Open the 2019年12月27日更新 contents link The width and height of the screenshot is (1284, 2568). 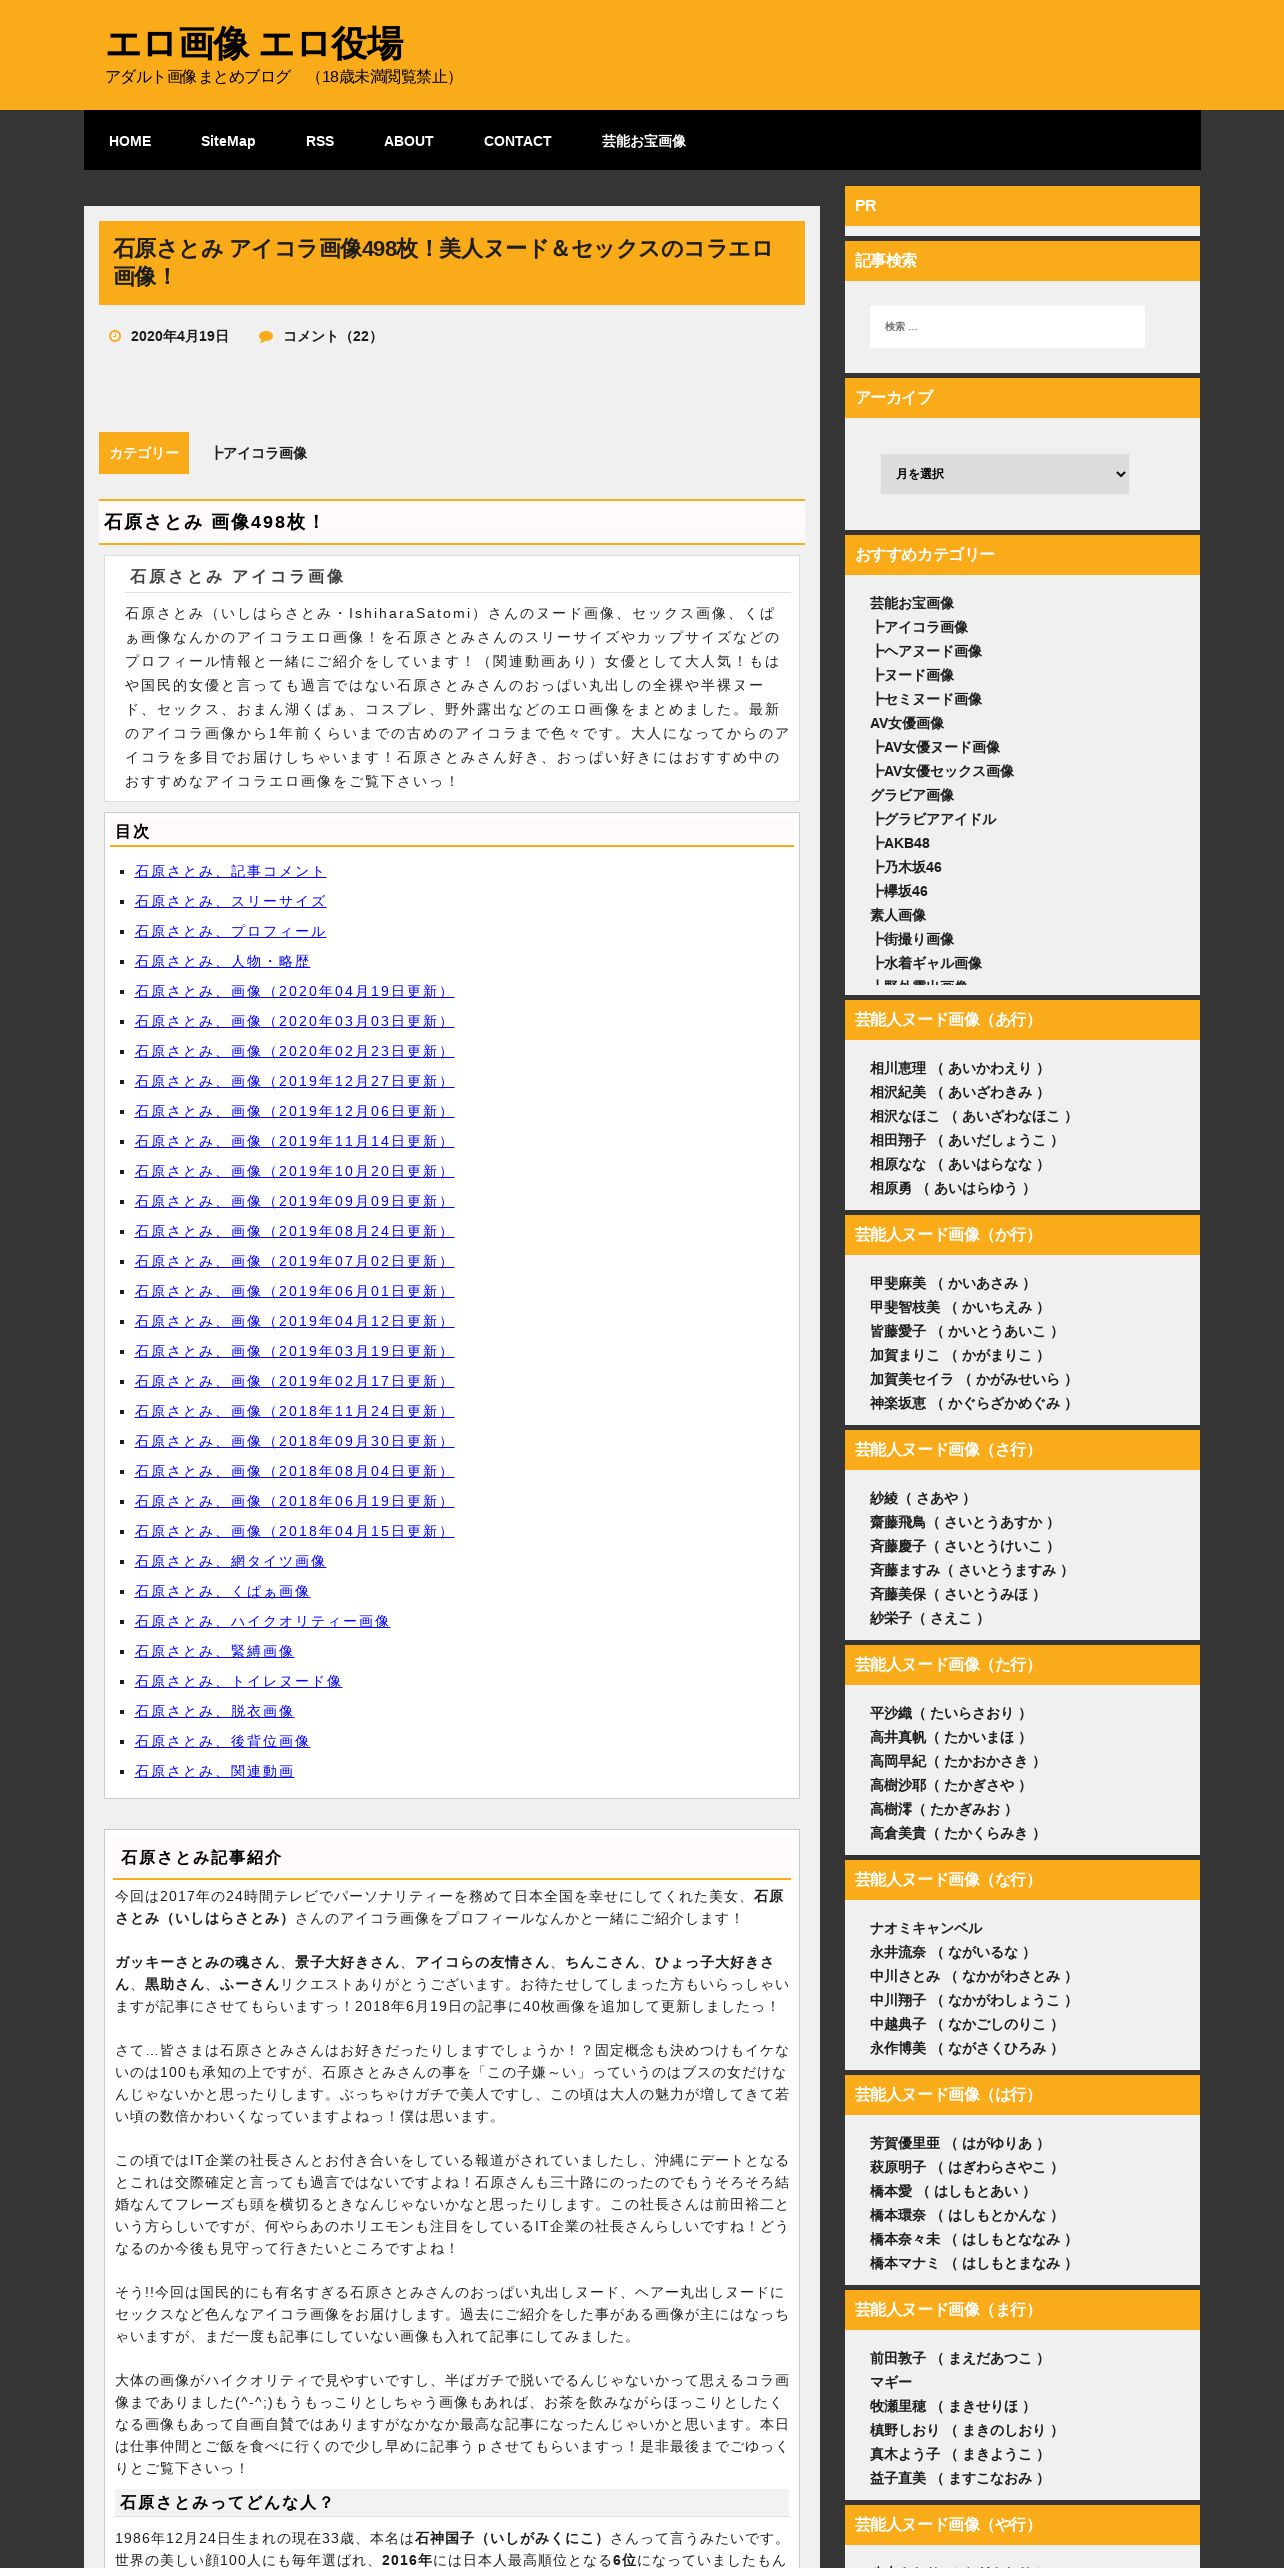point(294,1081)
